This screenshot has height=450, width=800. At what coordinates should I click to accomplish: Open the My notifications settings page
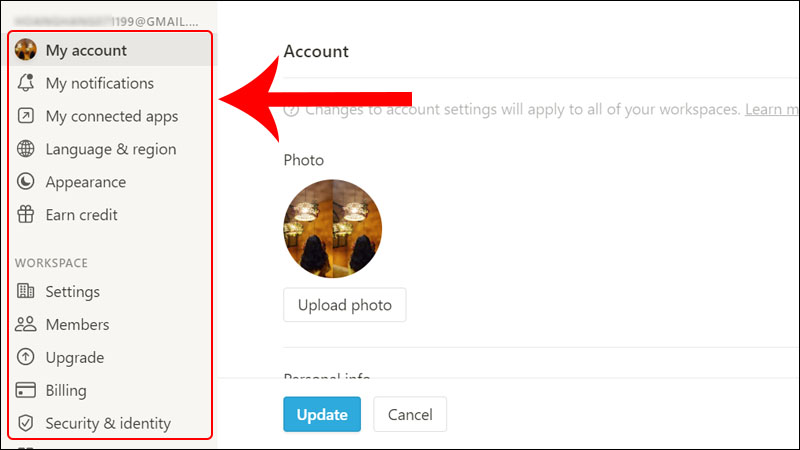99,83
